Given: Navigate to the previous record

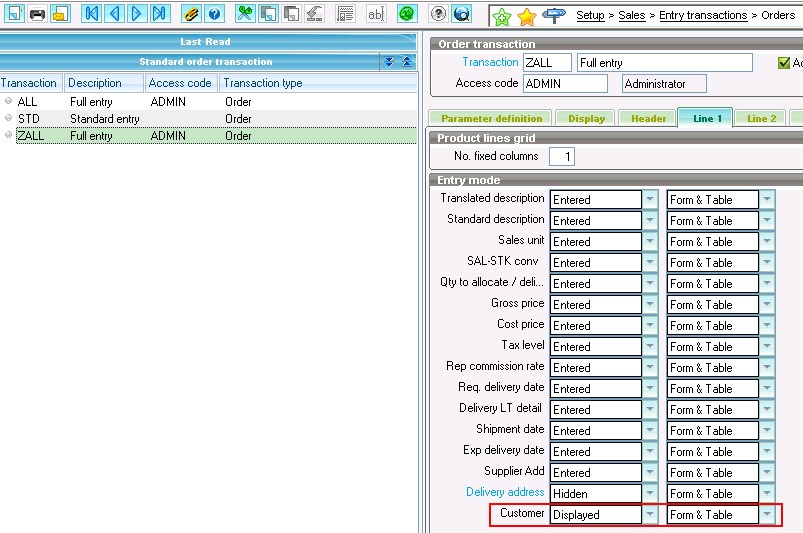Looking at the screenshot, I should click(114, 14).
